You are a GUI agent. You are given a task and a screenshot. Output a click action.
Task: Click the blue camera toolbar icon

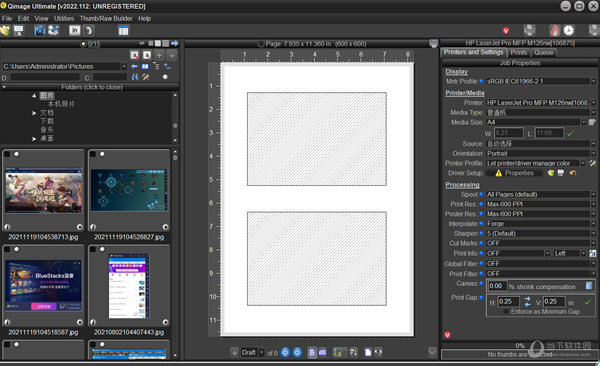pos(39,30)
